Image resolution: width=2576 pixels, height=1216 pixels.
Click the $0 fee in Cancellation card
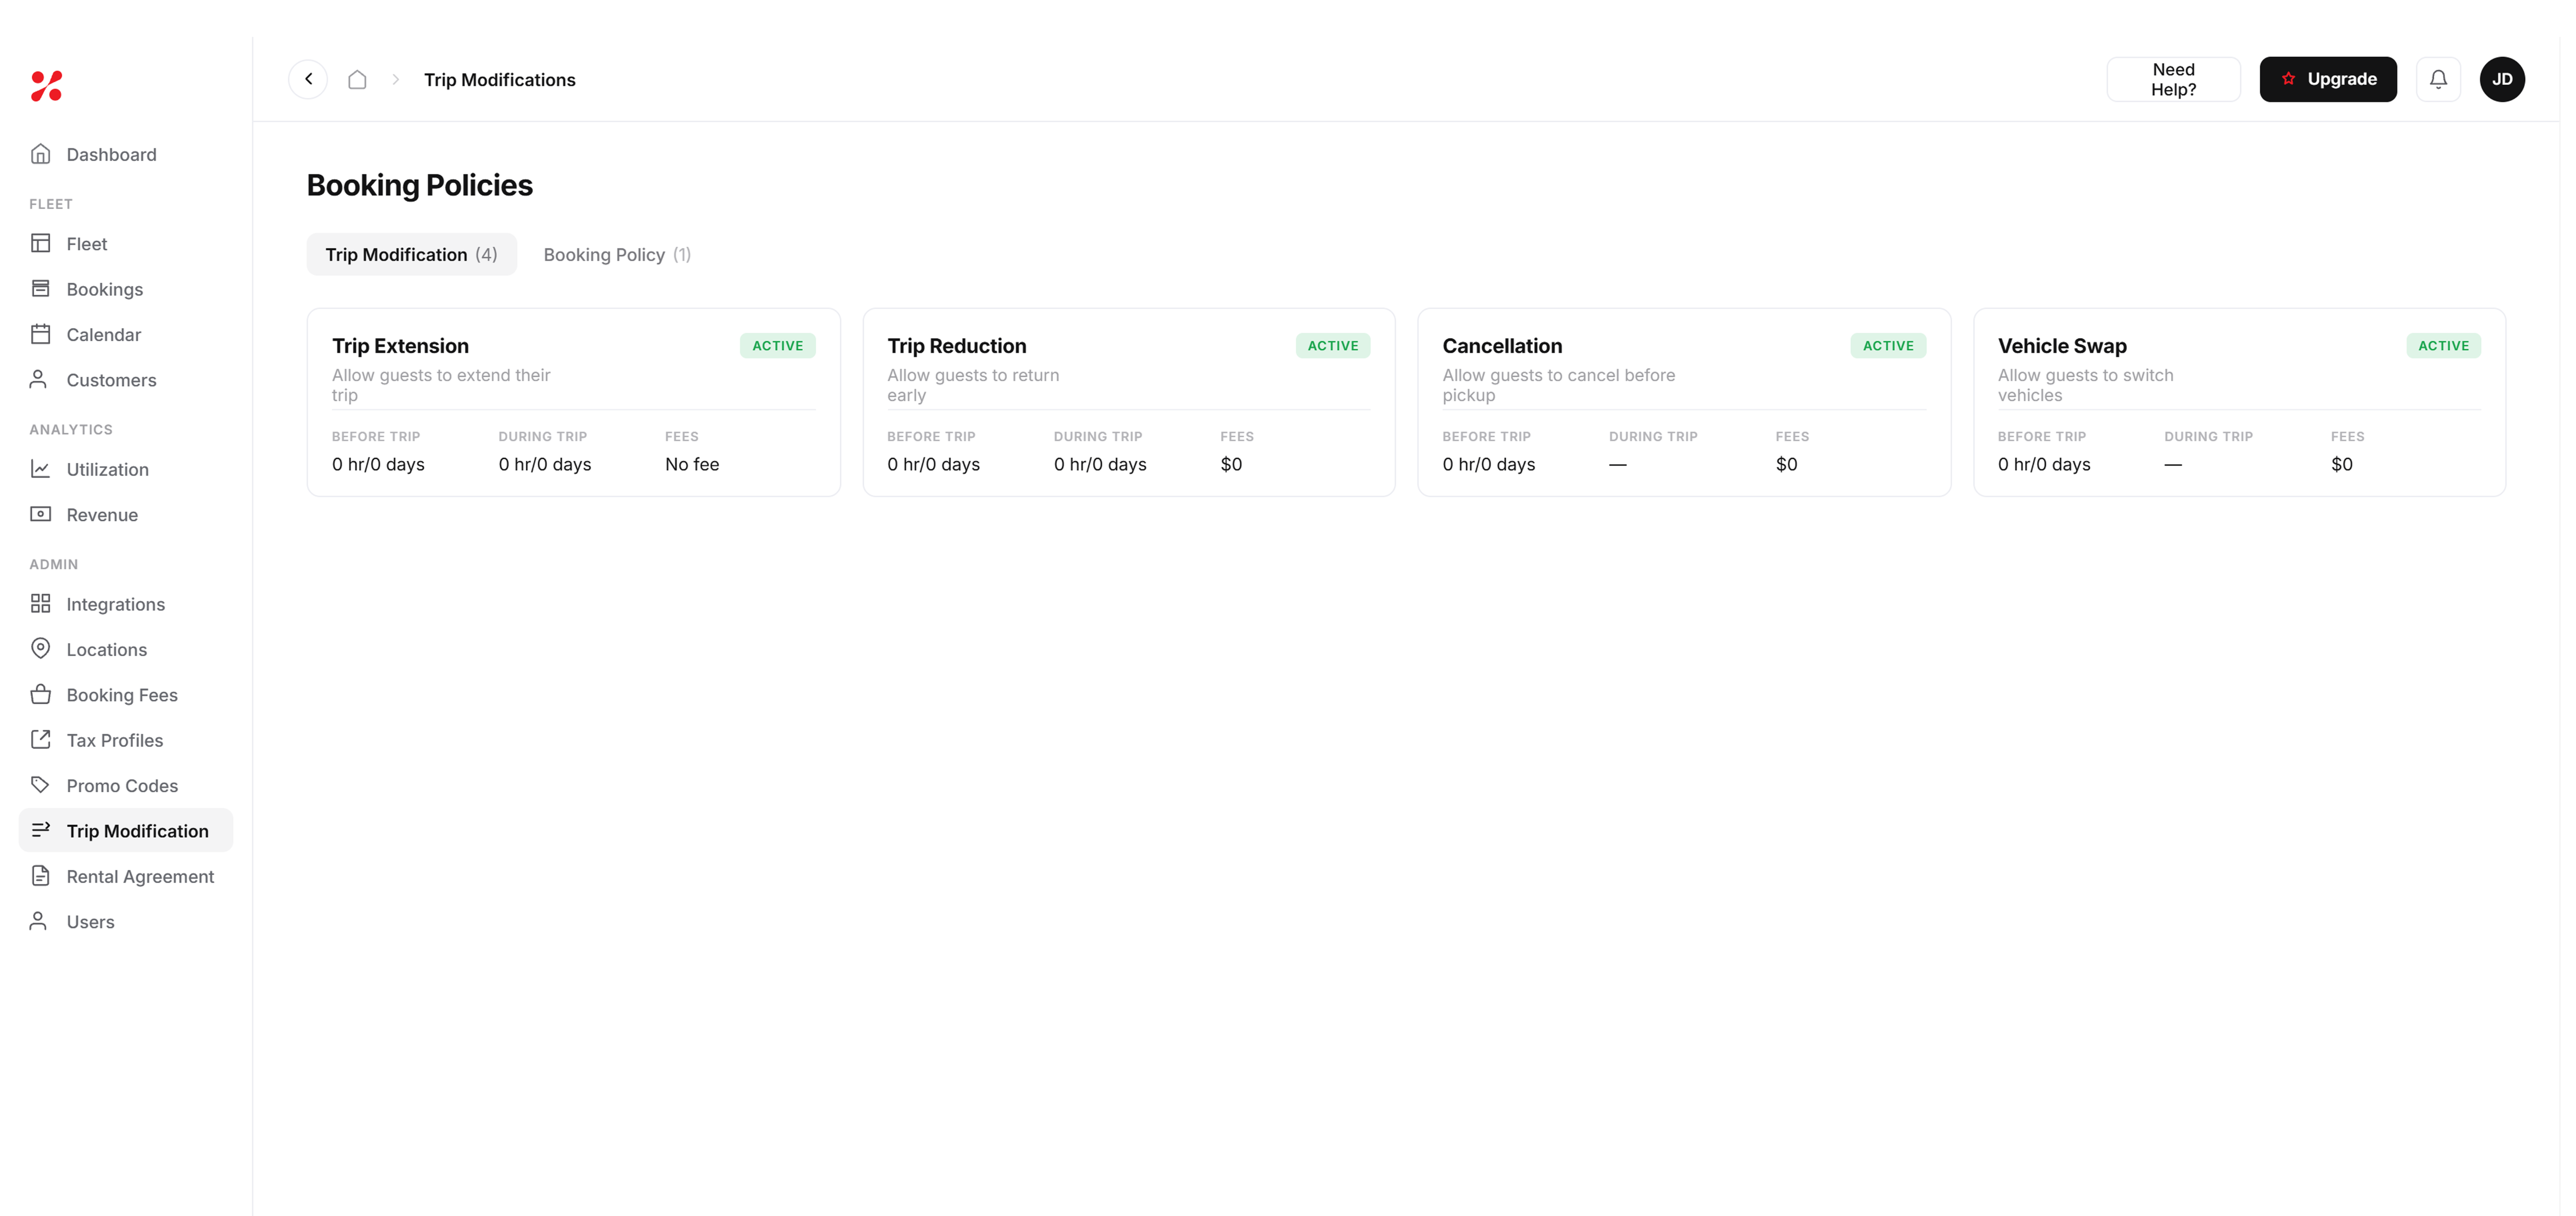[1786, 464]
